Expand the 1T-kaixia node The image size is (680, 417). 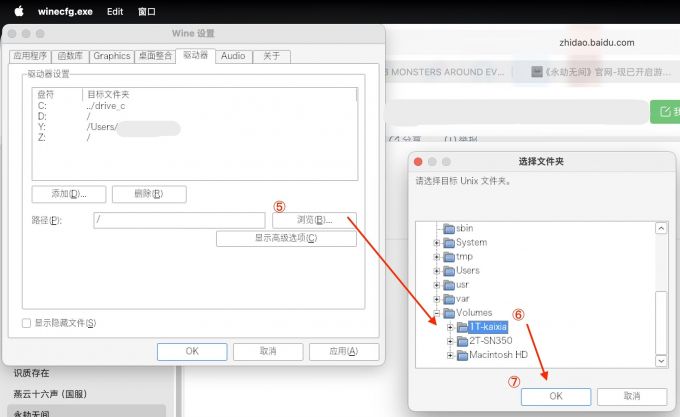point(450,327)
